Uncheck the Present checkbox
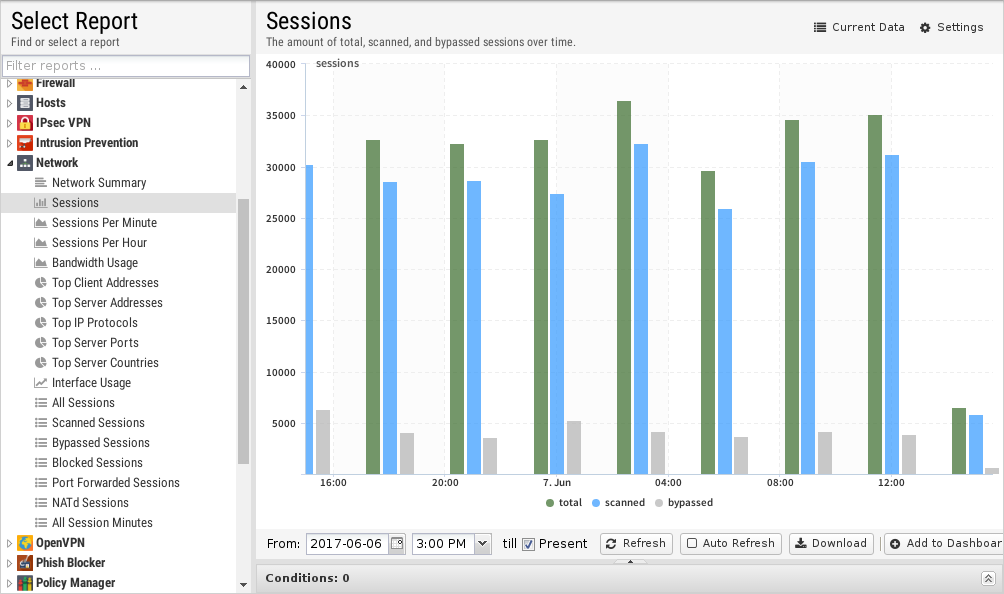Viewport: 1004px width, 594px height. pos(528,544)
